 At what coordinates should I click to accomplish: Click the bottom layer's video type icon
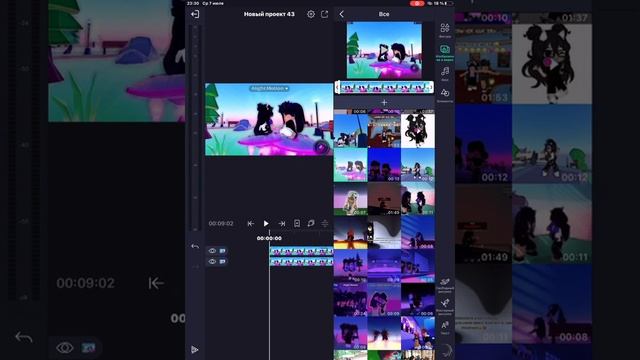(222, 261)
